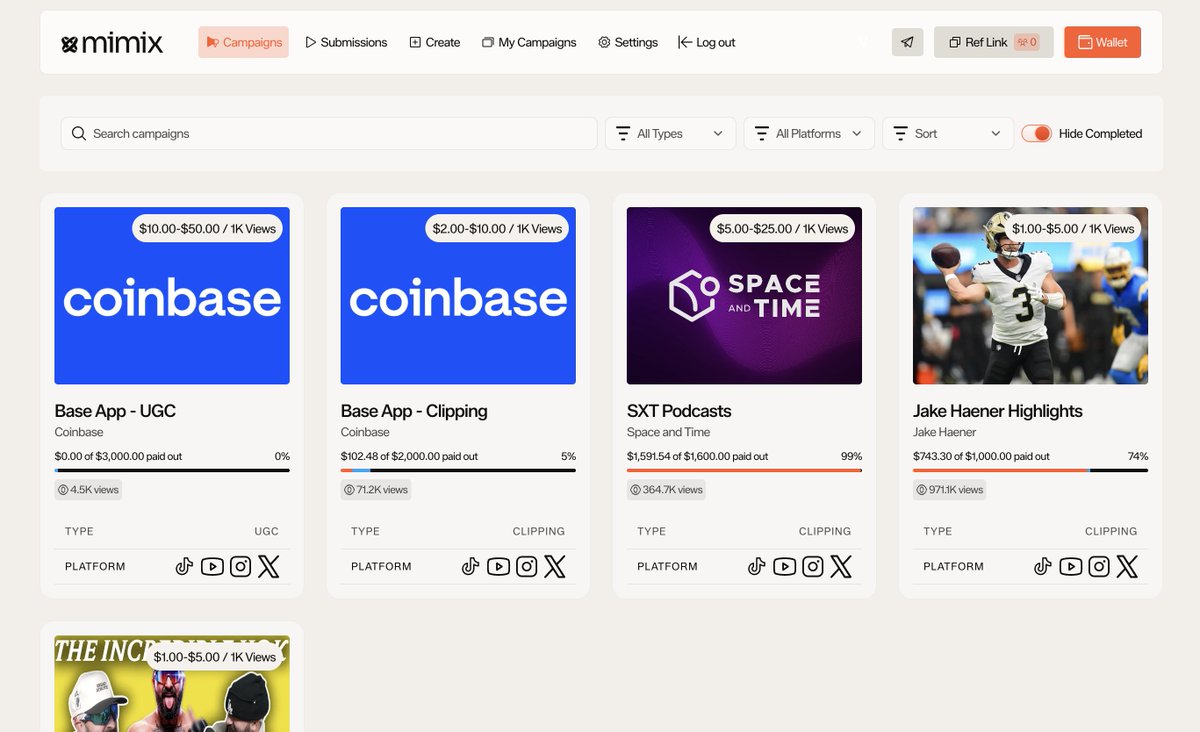Open the yellow fifth campaign thumbnail
The width and height of the screenshot is (1200, 732).
172,684
